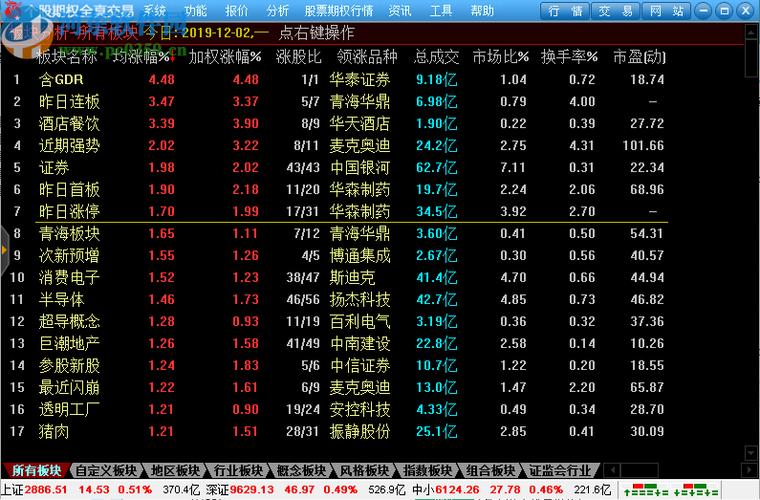Image resolution: width=760 pixels, height=500 pixels.
Task: Click 深证 index value 9629.13
Action: click(x=252, y=490)
